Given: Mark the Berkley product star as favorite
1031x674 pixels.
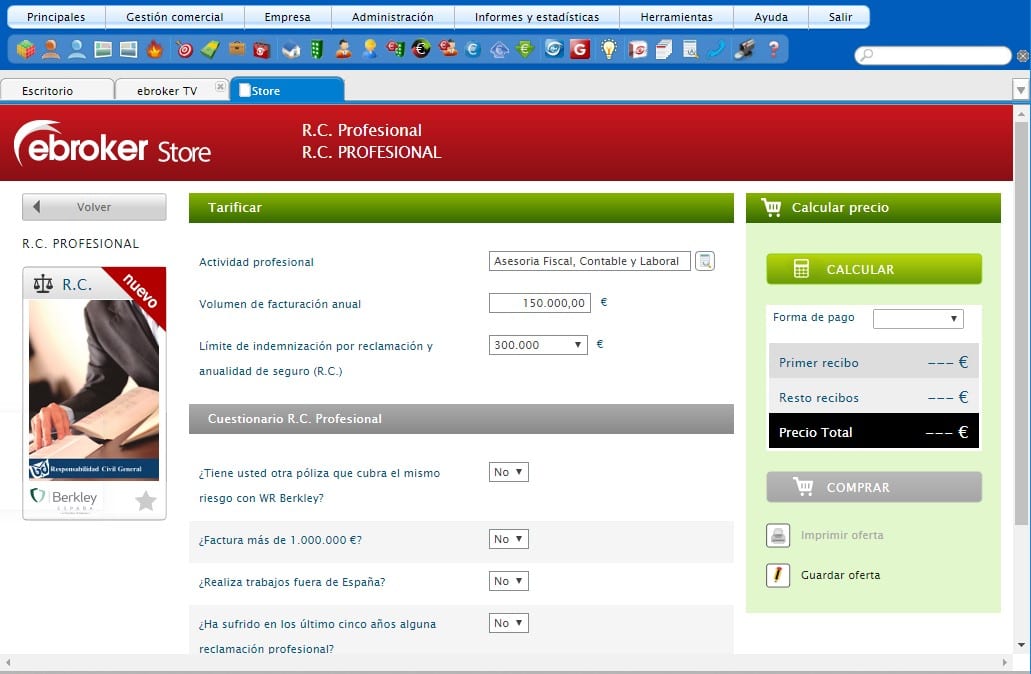Looking at the screenshot, I should [x=145, y=501].
